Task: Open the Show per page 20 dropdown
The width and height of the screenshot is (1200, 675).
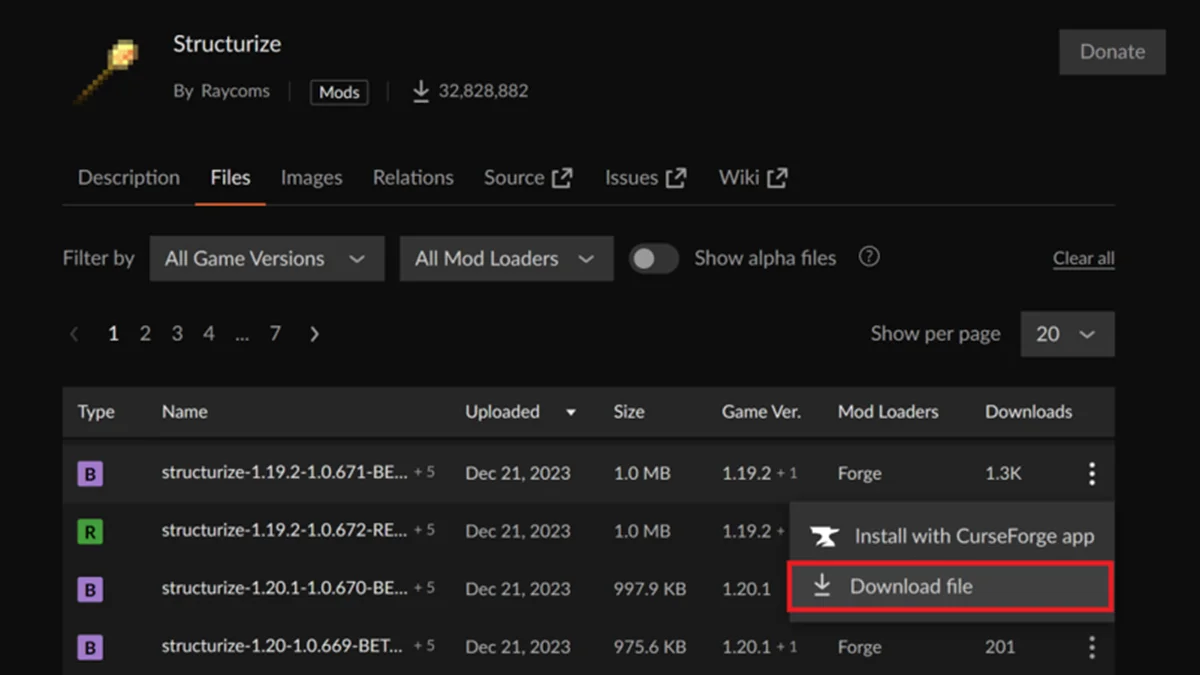Action: tap(1067, 333)
